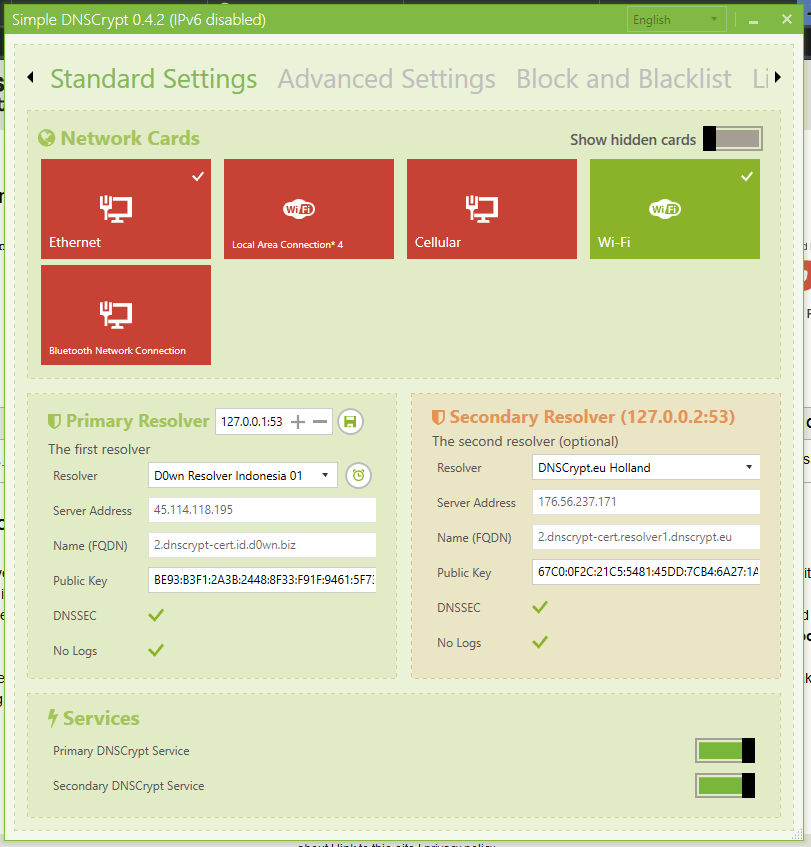The width and height of the screenshot is (811, 847).
Task: Click the 127.0.0.1:53 listen address field
Action: pyautogui.click(x=252, y=421)
